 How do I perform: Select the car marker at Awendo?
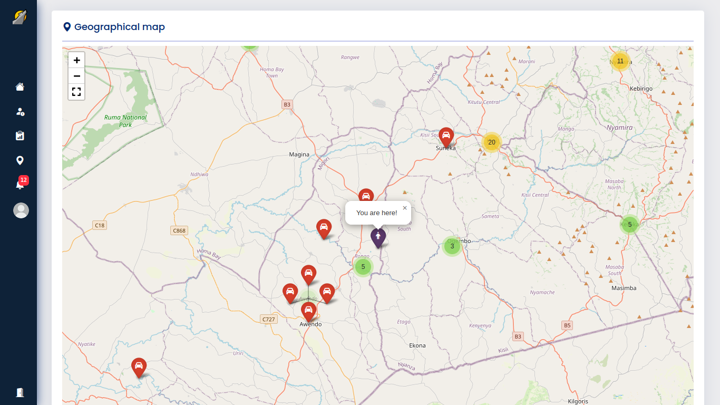tap(308, 311)
